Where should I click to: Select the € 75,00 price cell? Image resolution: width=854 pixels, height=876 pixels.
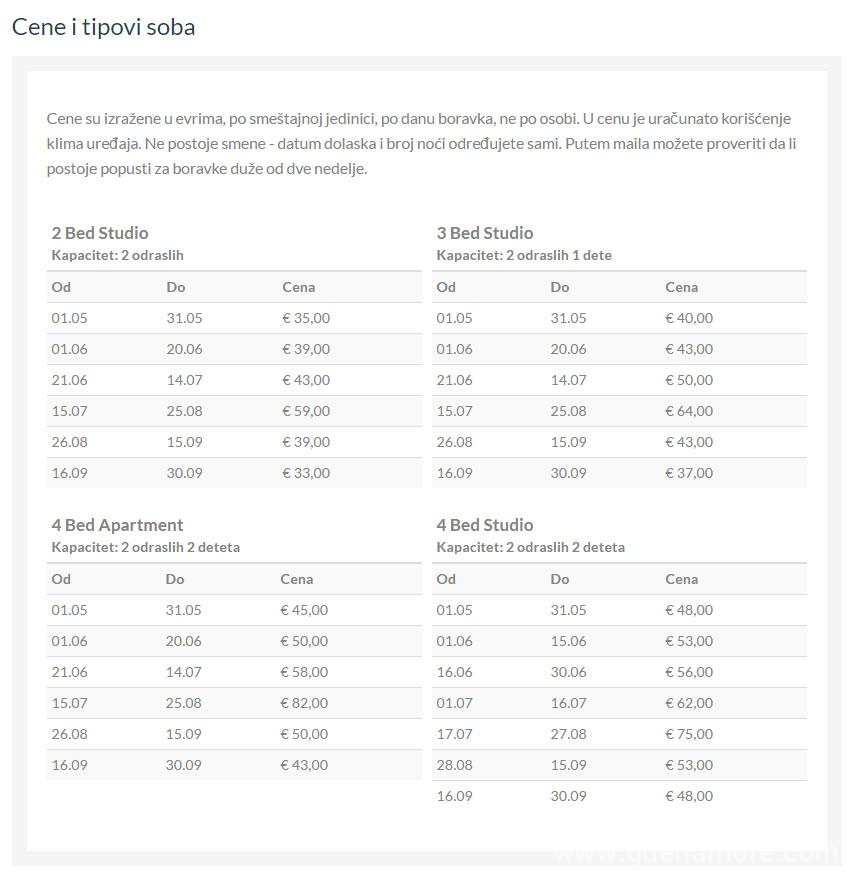click(x=689, y=734)
